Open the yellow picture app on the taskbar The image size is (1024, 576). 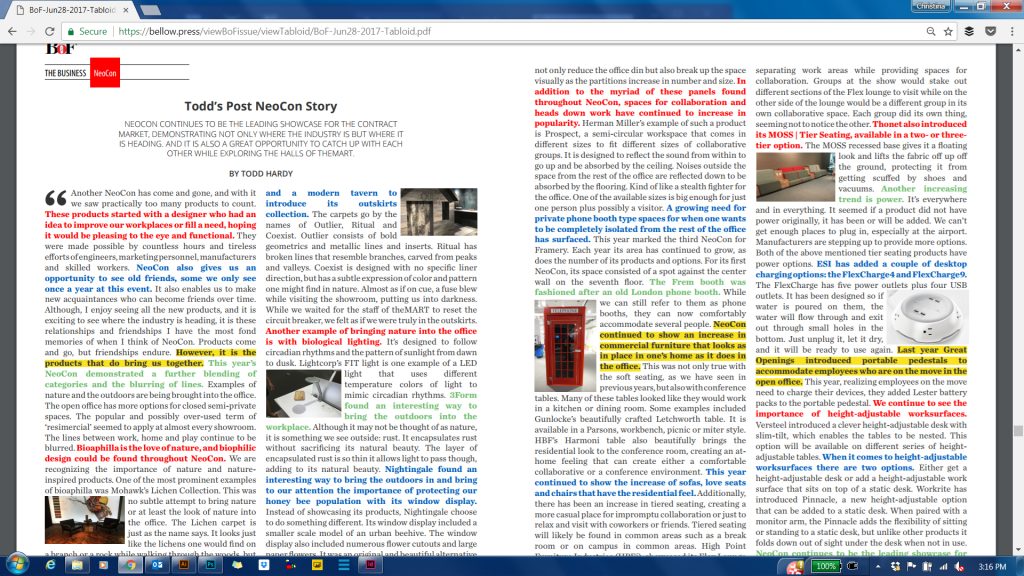click(x=317, y=566)
